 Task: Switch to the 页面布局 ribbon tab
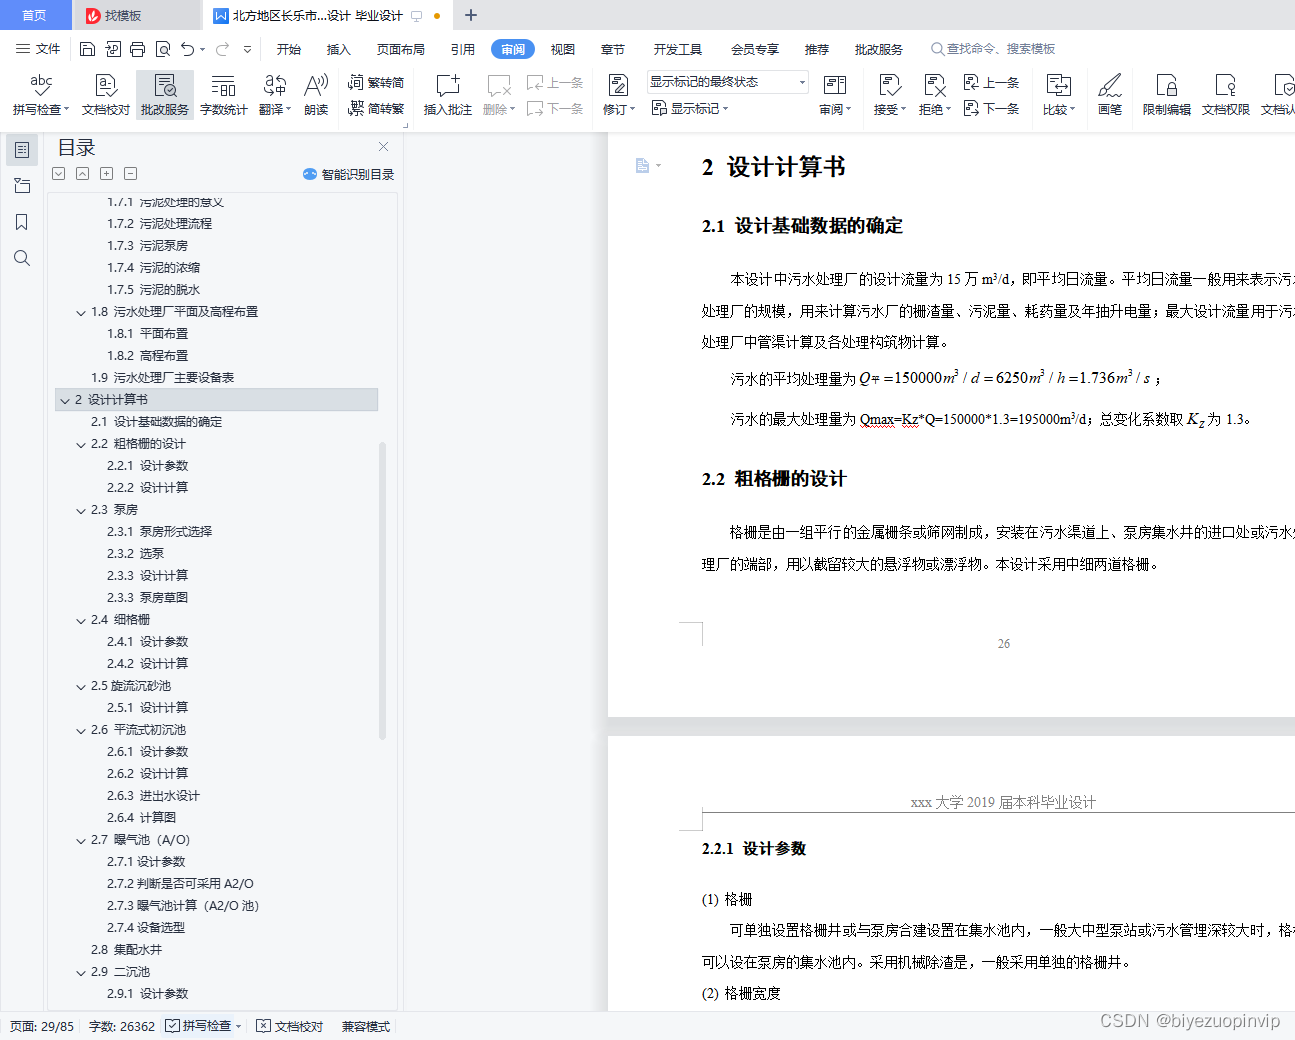(400, 48)
